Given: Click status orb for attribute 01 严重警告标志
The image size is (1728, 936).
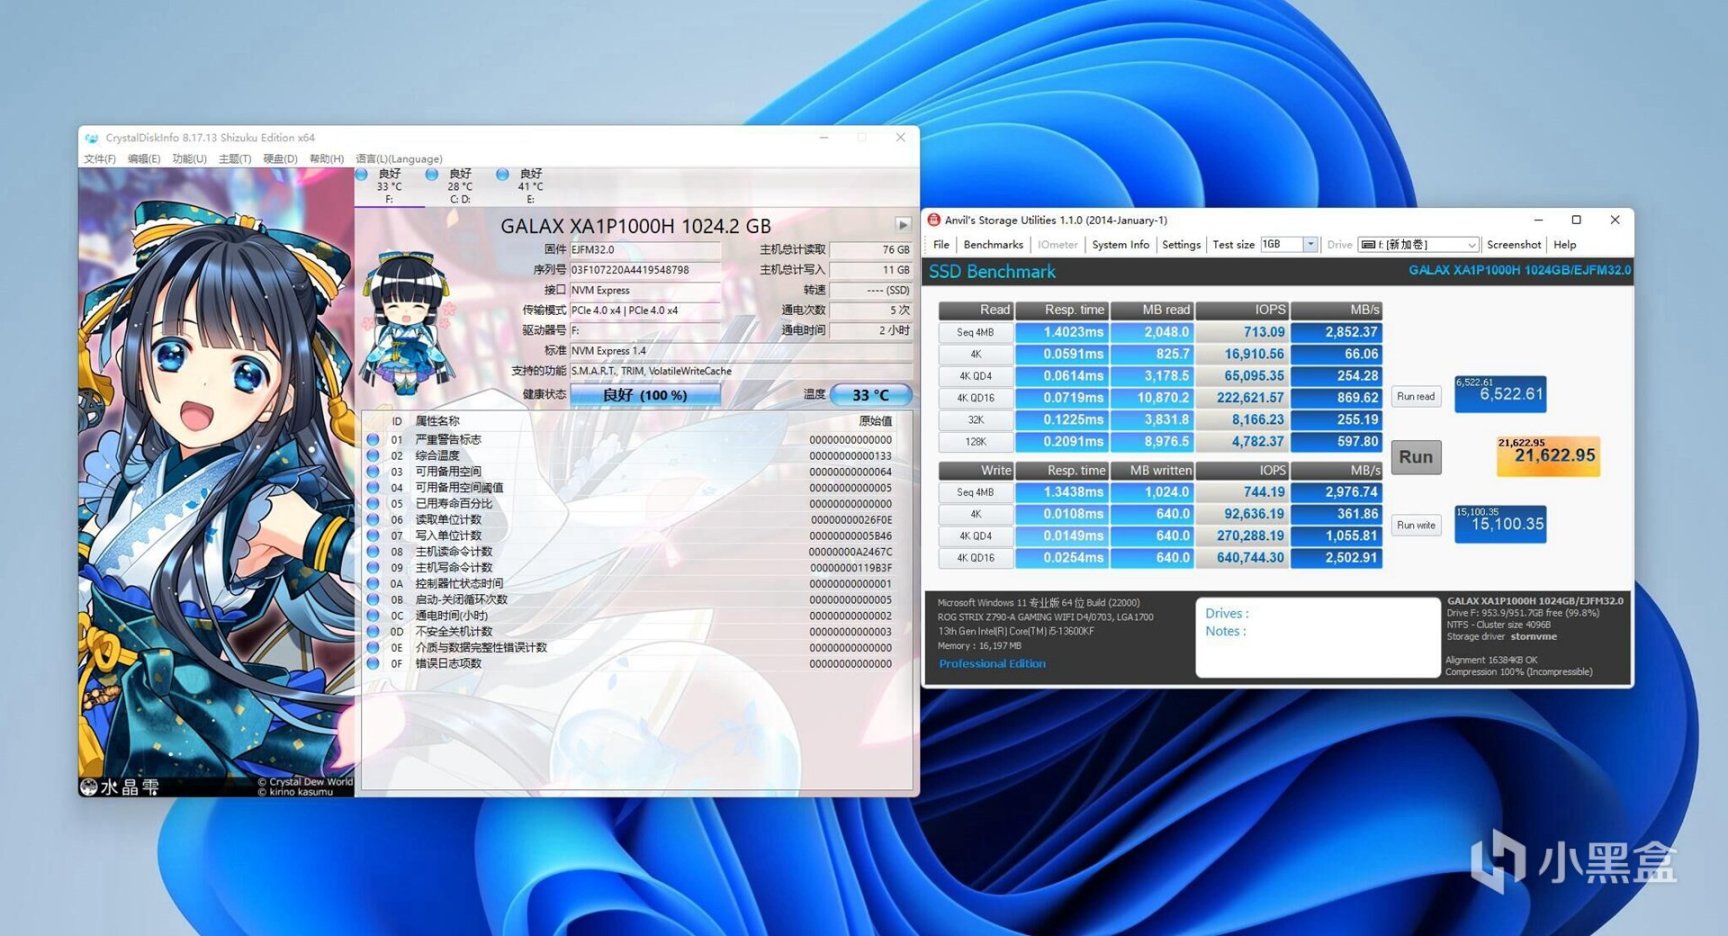Looking at the screenshot, I should pos(373,440).
